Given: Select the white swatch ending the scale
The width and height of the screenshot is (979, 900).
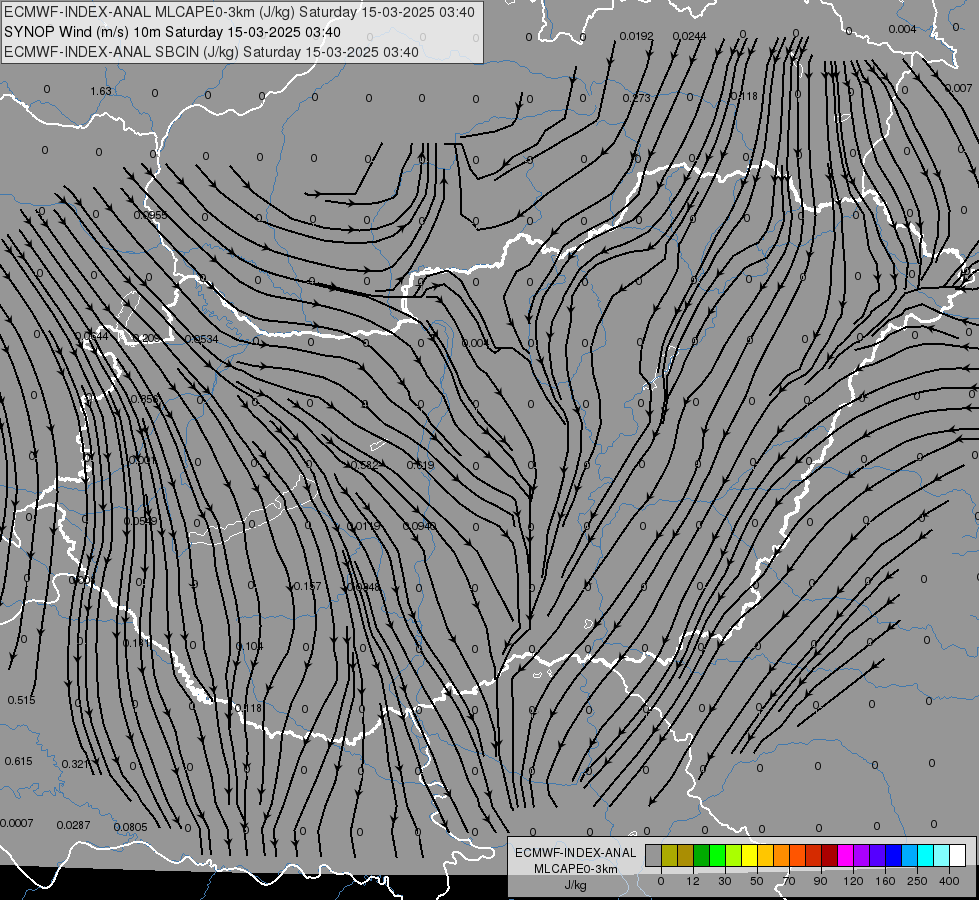Looking at the screenshot, I should (x=958, y=856).
